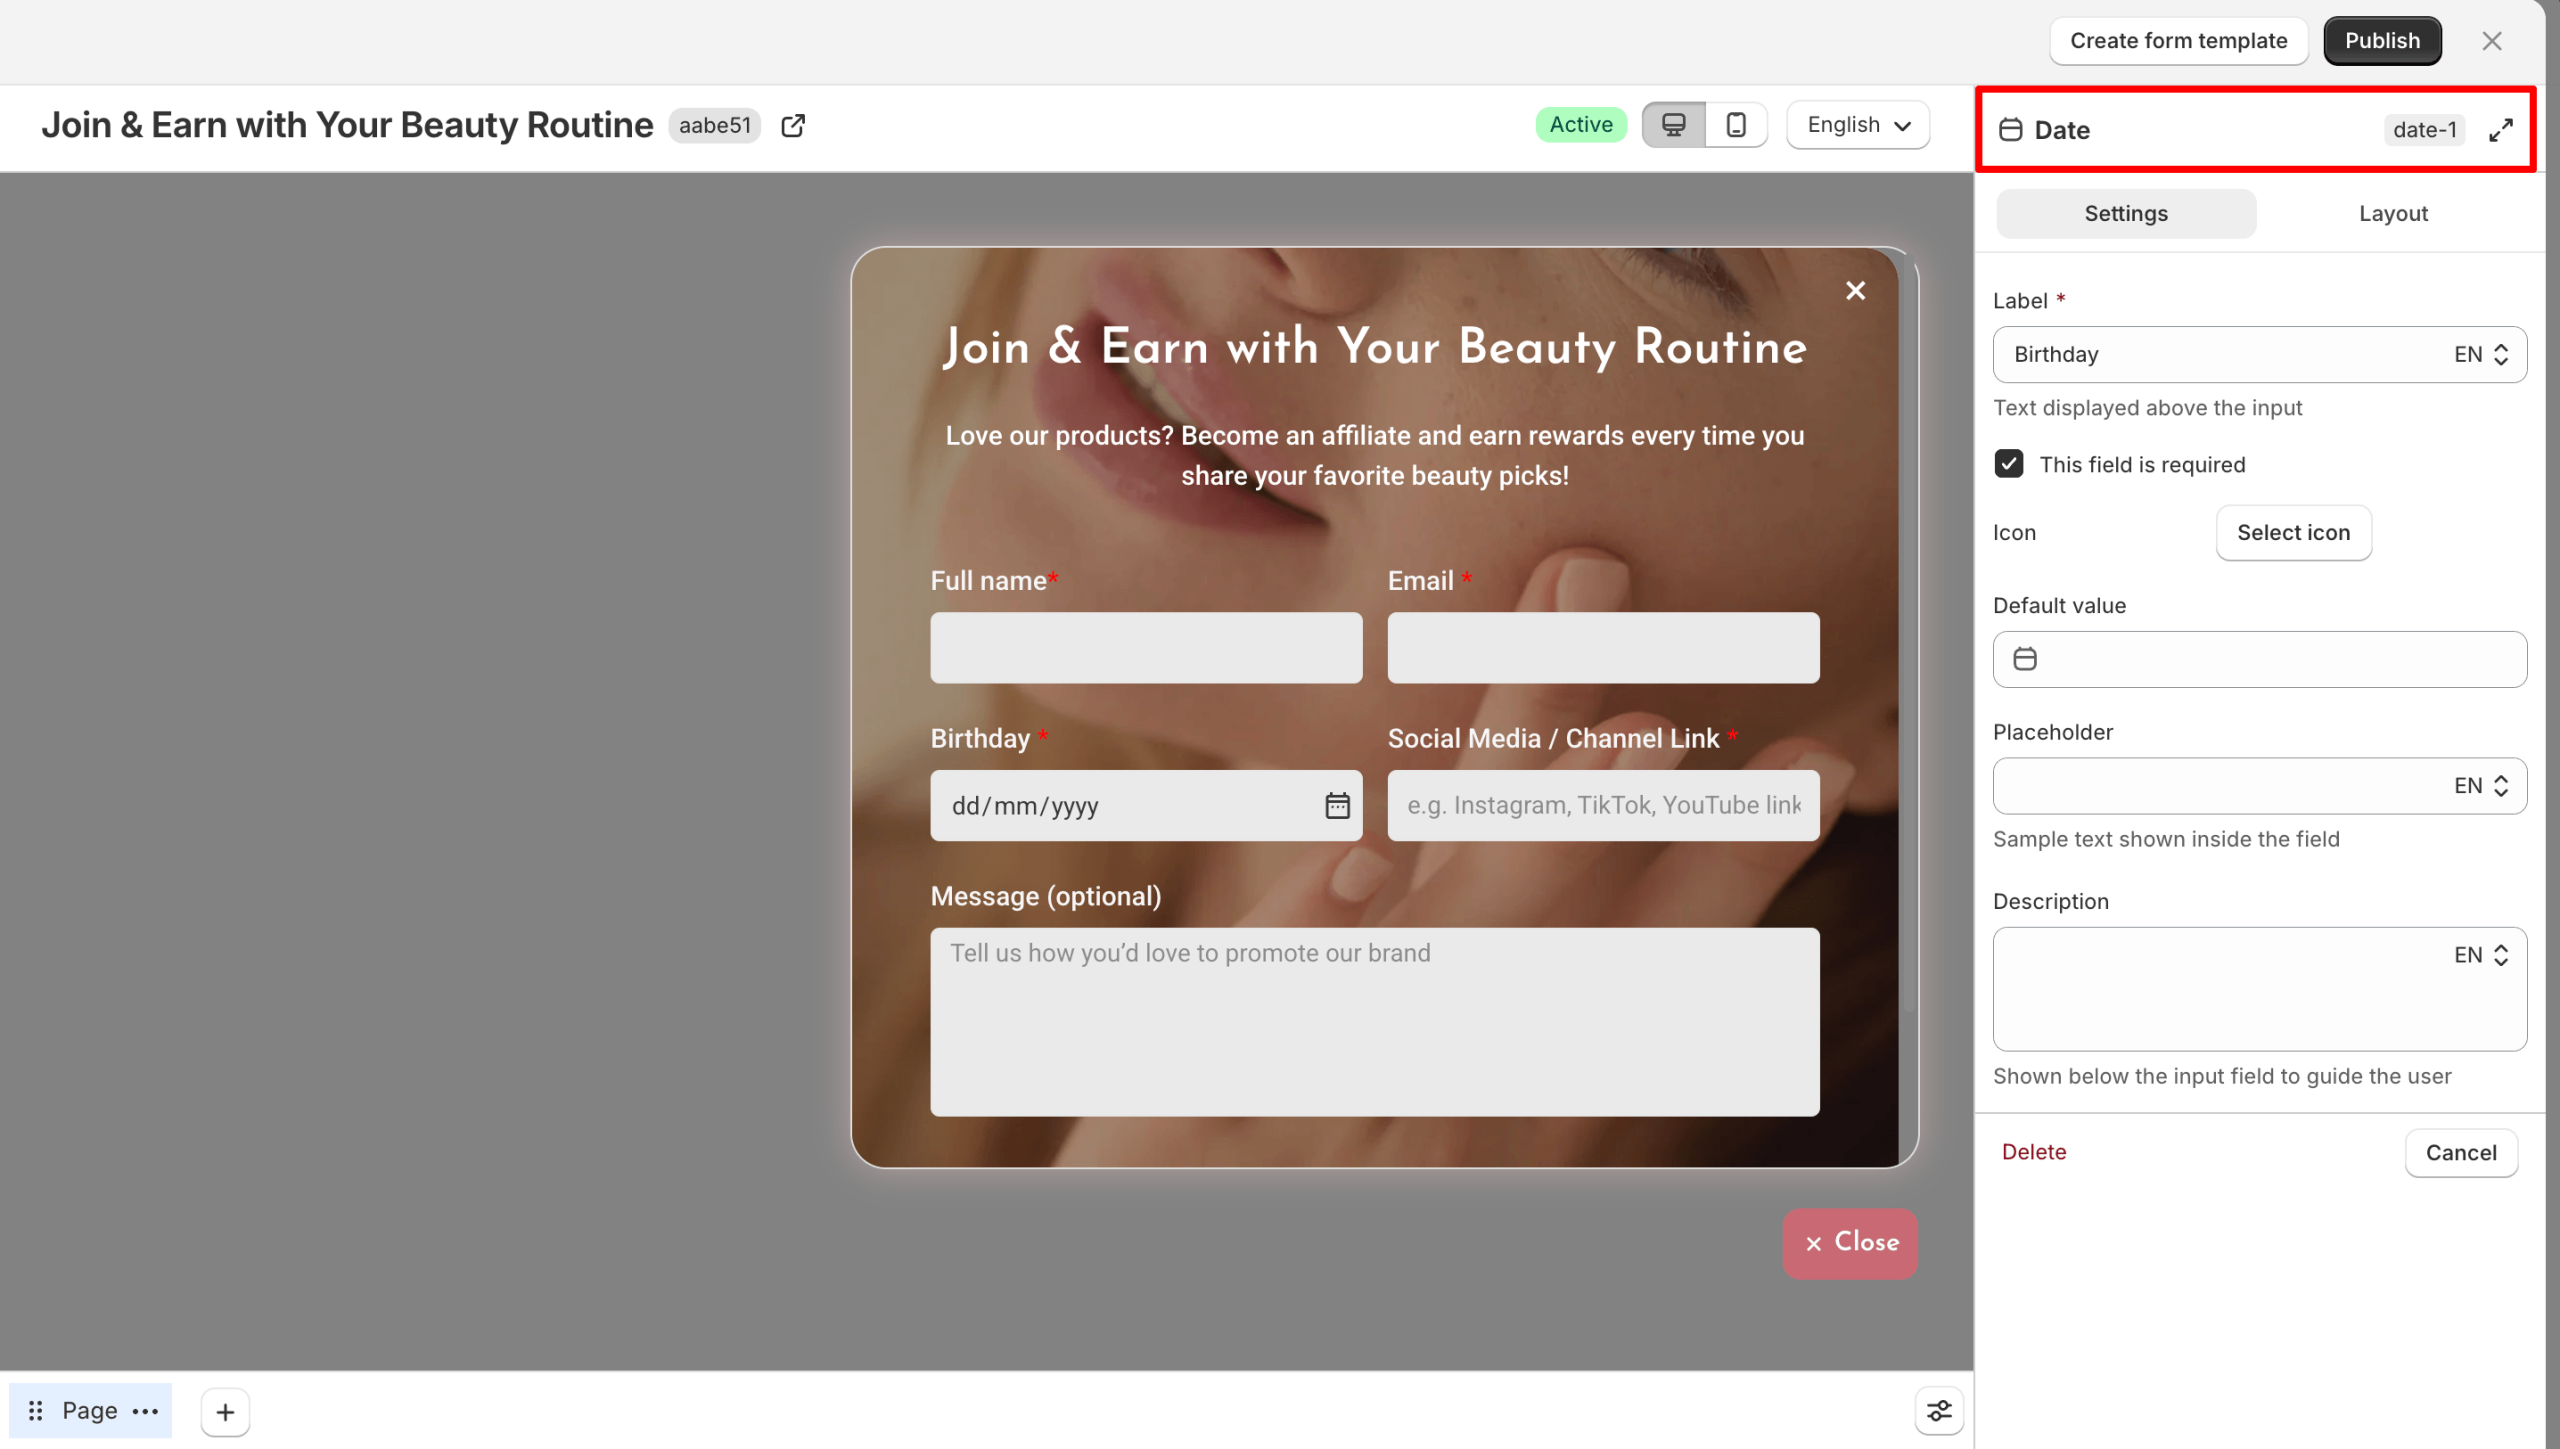Cancel editing the Date field
The height and width of the screenshot is (1449, 2560).
click(2461, 1153)
